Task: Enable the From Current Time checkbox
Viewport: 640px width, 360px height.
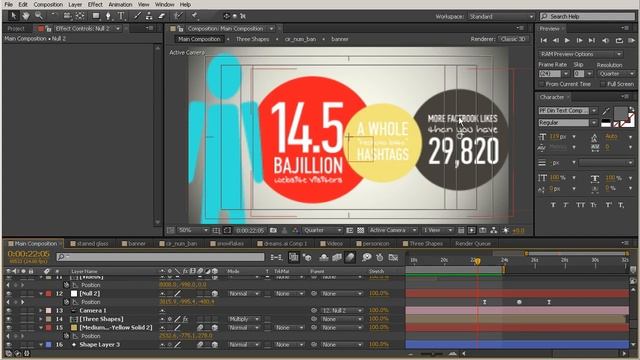Action: coord(542,84)
